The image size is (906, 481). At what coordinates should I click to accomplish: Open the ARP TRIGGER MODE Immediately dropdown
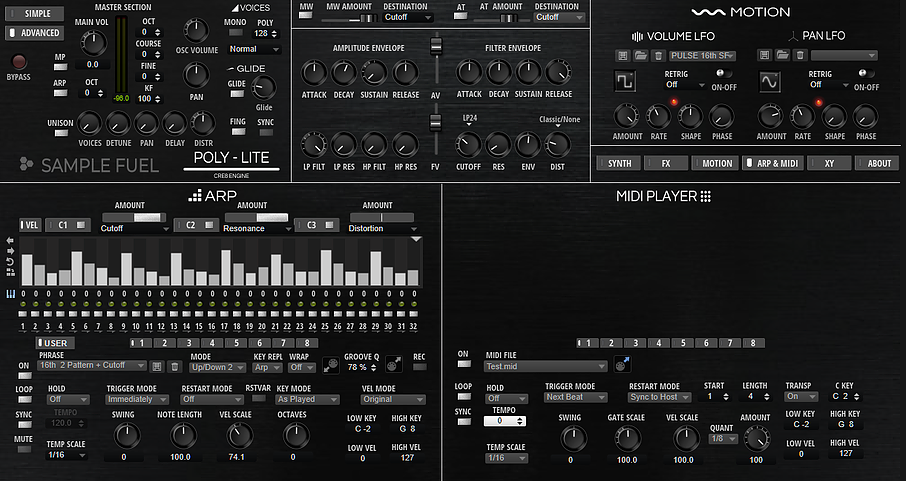tap(137, 399)
